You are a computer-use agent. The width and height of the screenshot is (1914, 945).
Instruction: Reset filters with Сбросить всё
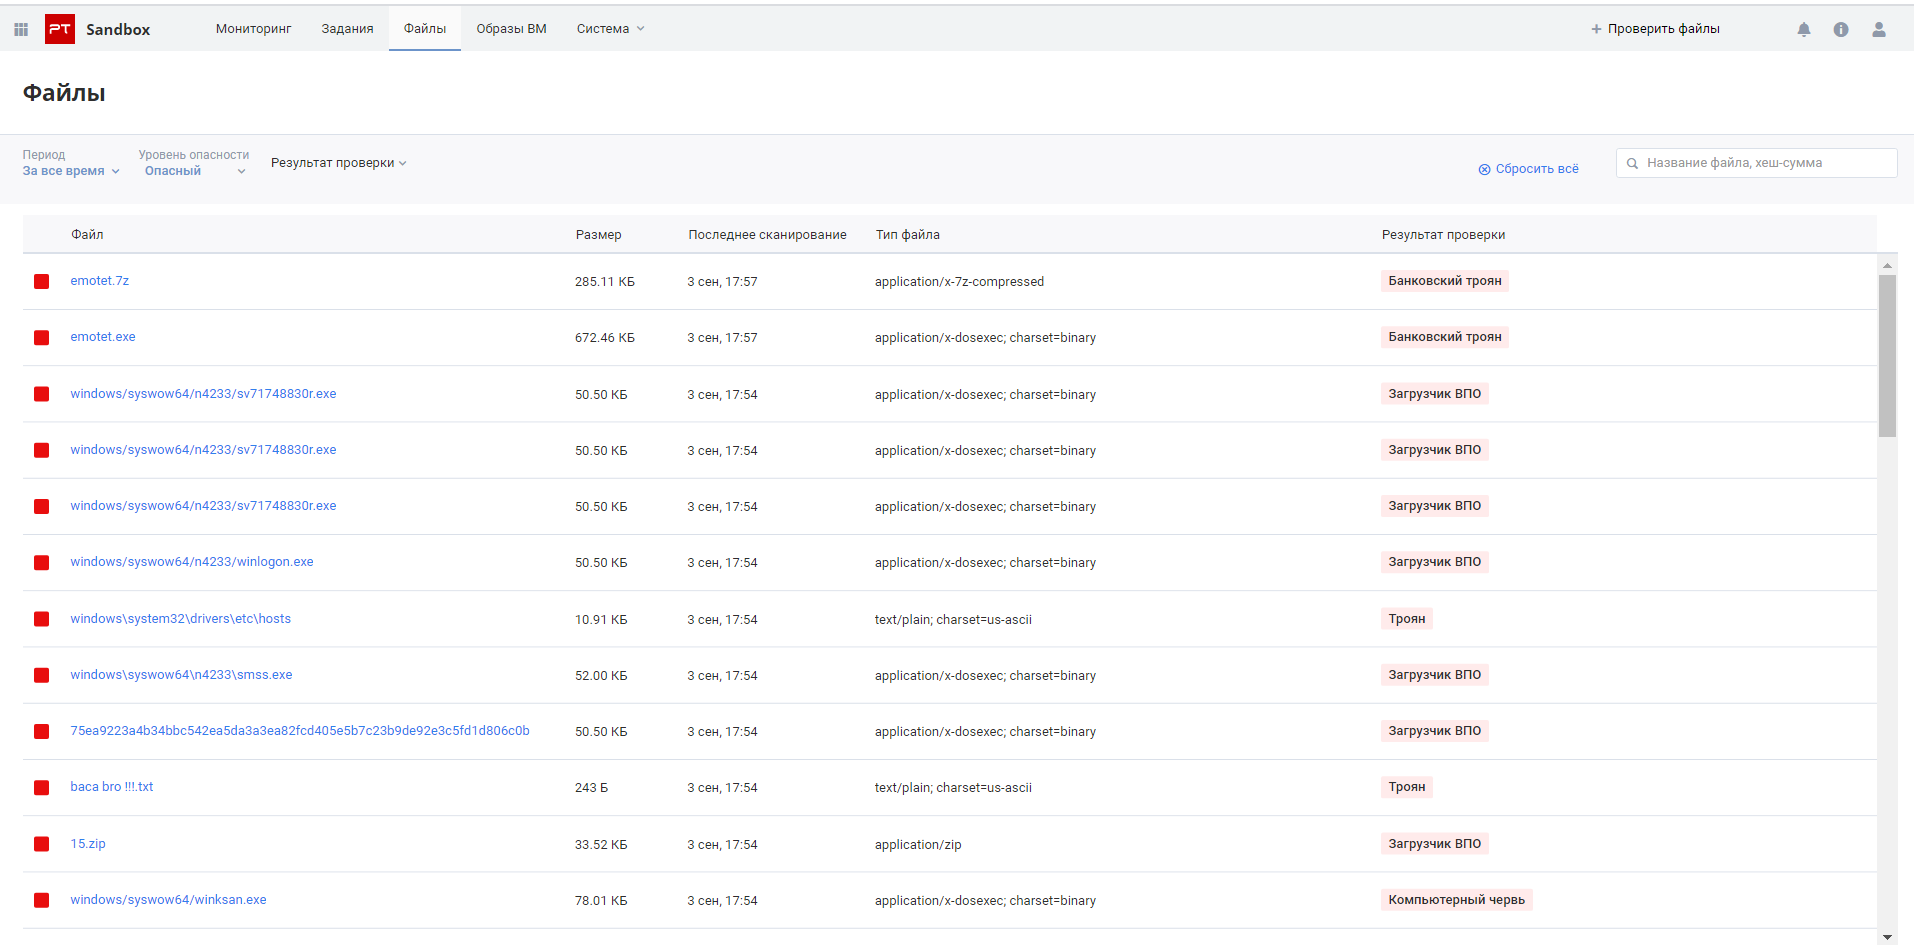[x=1528, y=169]
